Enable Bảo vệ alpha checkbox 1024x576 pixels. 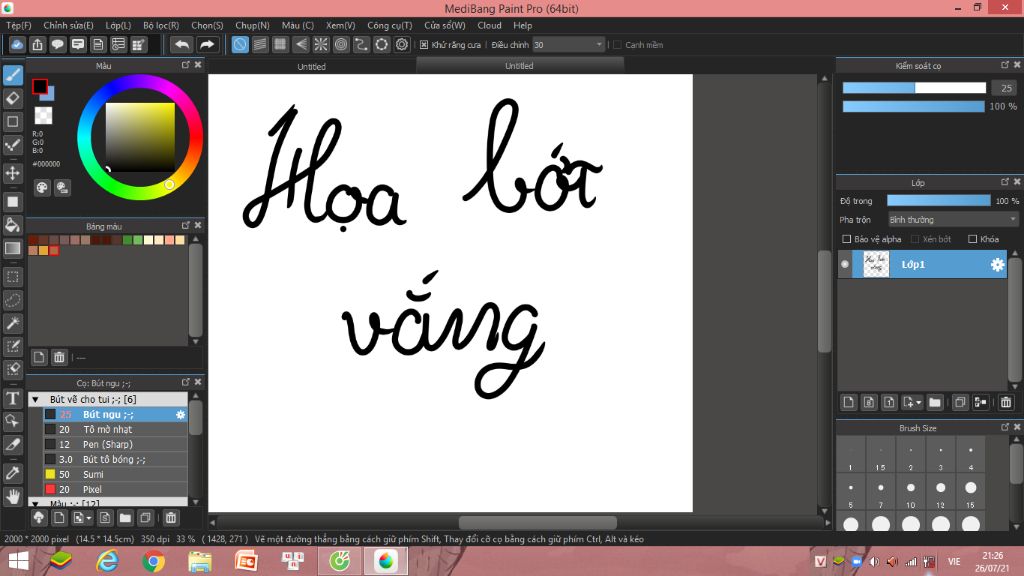tap(846, 239)
